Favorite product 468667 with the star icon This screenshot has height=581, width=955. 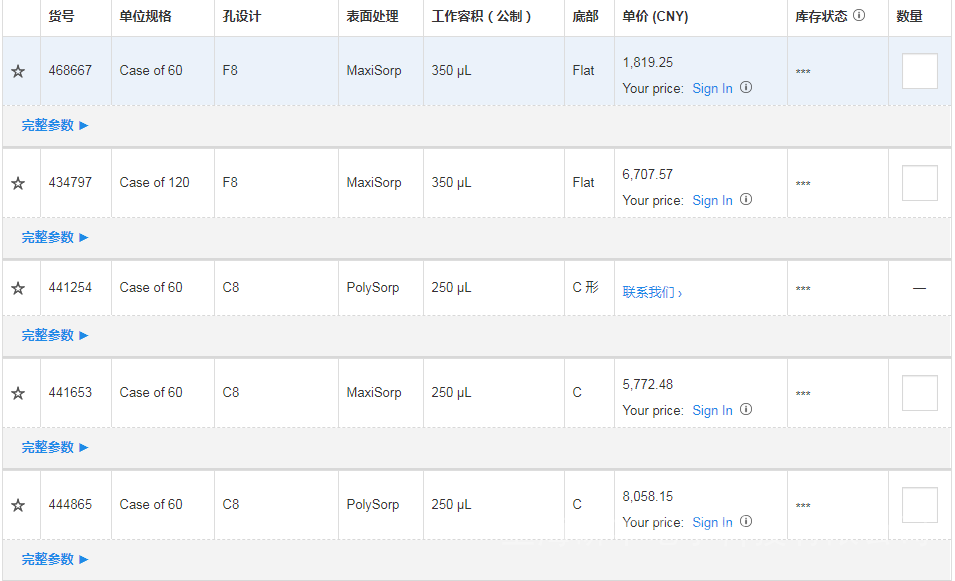tap(18, 71)
